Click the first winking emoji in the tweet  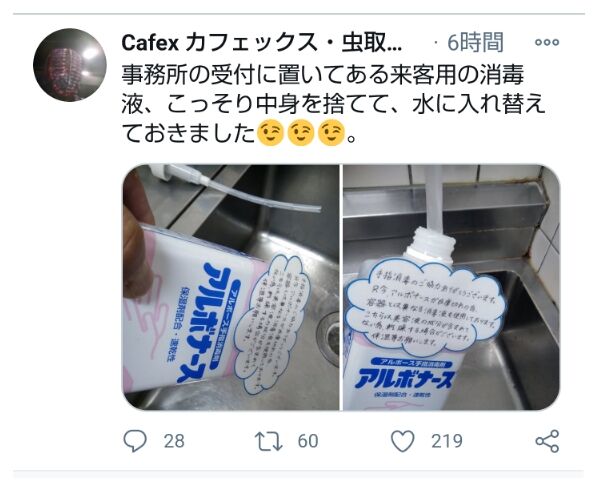(270, 133)
